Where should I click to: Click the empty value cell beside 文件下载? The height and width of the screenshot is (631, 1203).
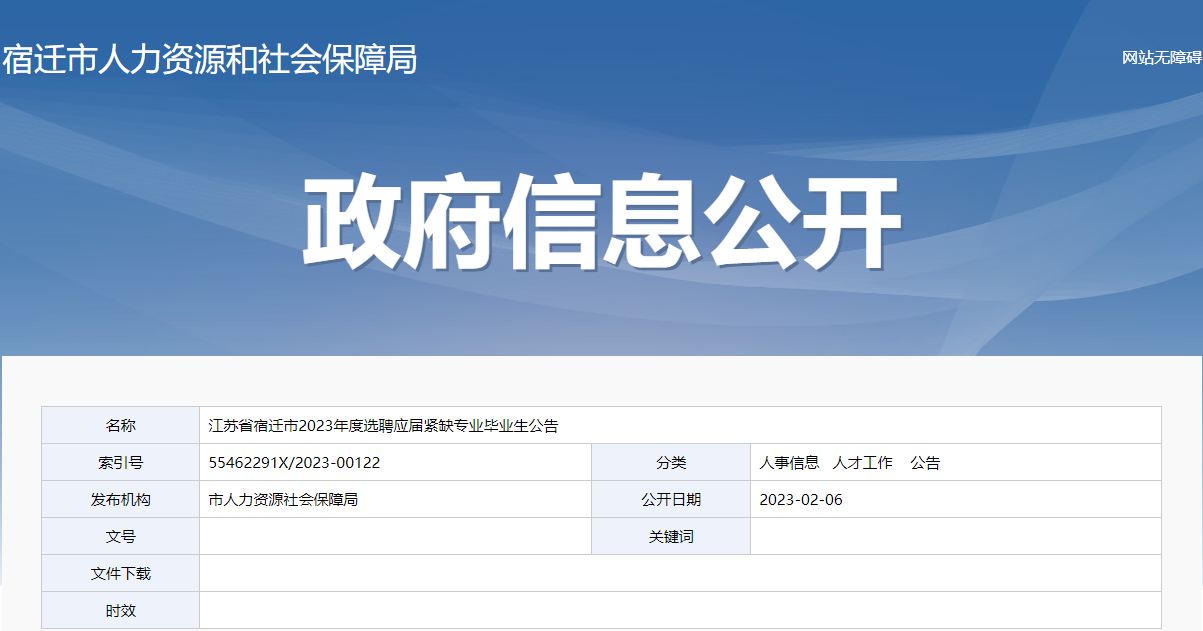tap(680, 574)
